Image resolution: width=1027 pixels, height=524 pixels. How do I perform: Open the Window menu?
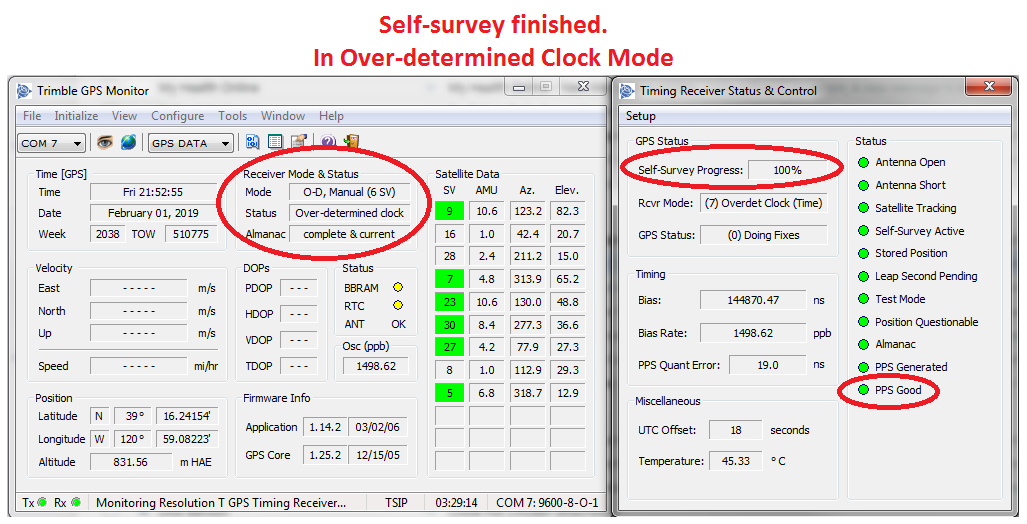[283, 116]
